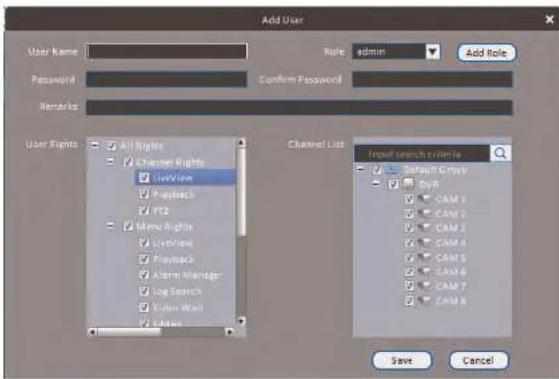Screen dimensions: 559x379
Task: Open the Role dropdown arrow
Action: pos(432,52)
